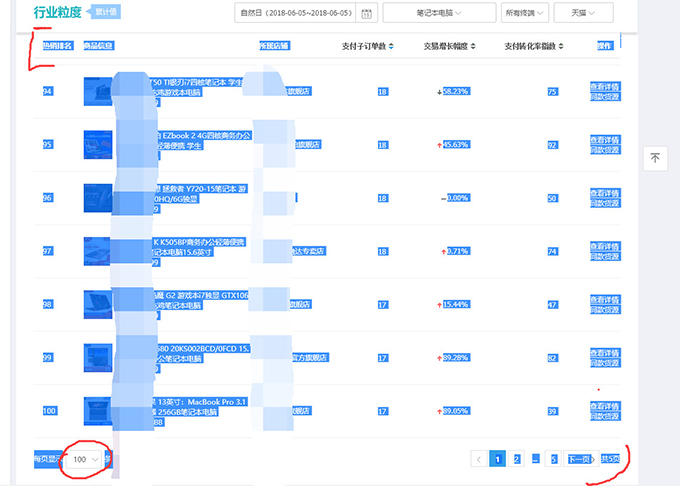Open the 天猫 platform dropdown

(x=583, y=13)
